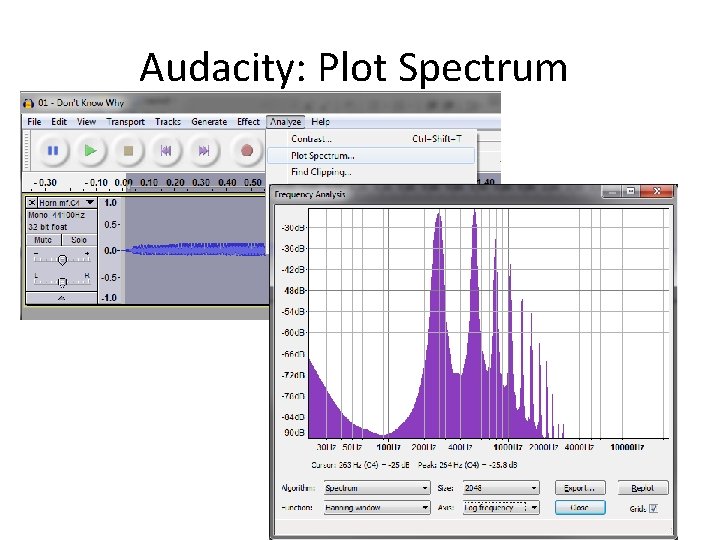Click the Export... button

(580, 488)
